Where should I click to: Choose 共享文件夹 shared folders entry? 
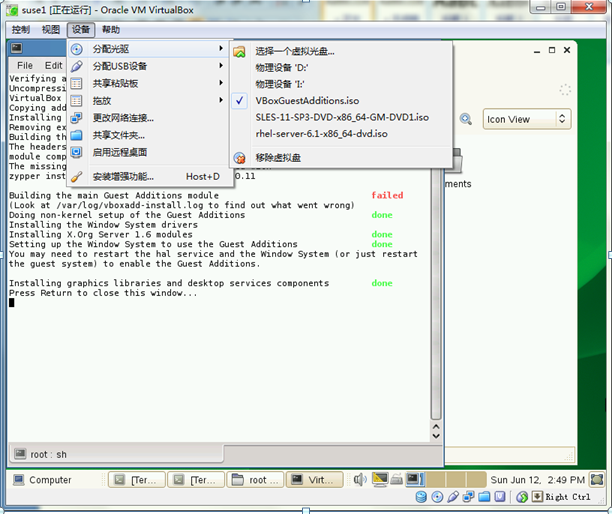point(150,135)
